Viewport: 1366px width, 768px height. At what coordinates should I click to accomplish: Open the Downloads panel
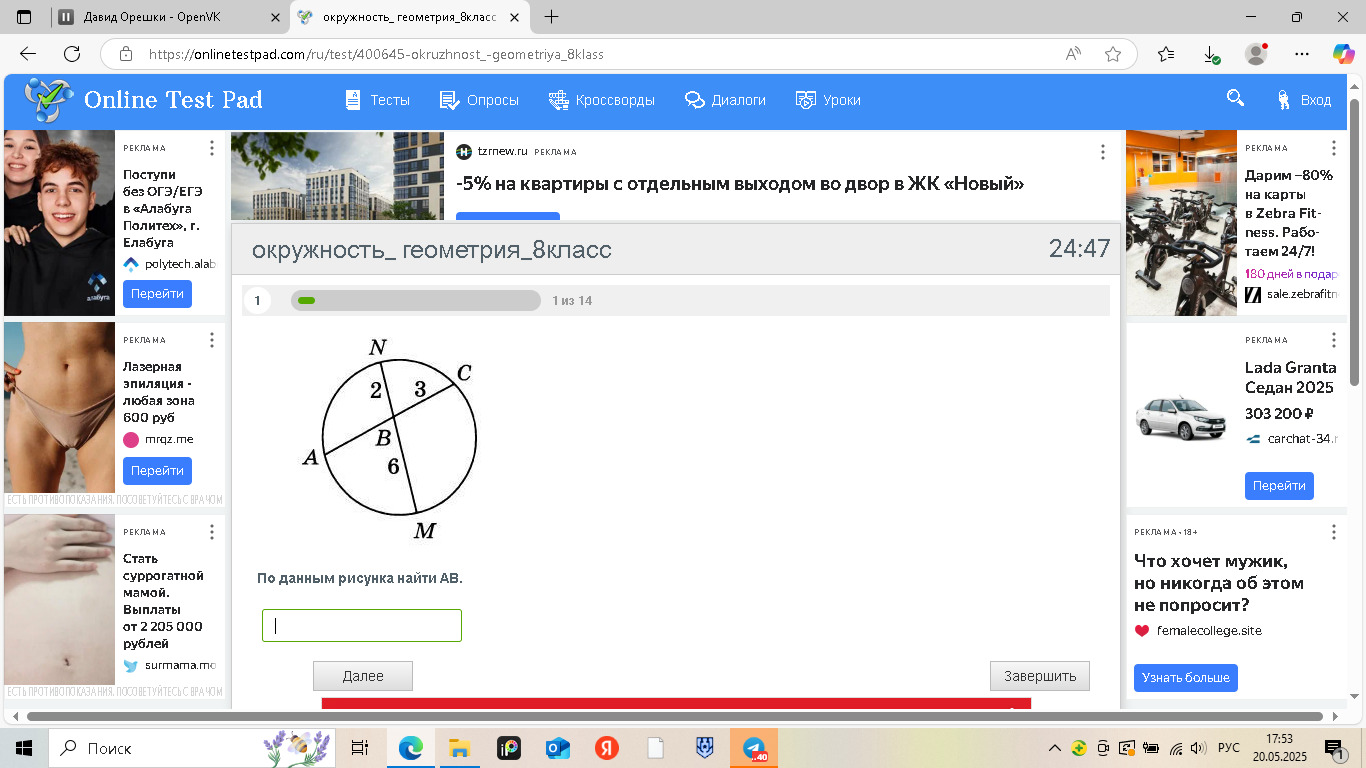(x=1211, y=54)
